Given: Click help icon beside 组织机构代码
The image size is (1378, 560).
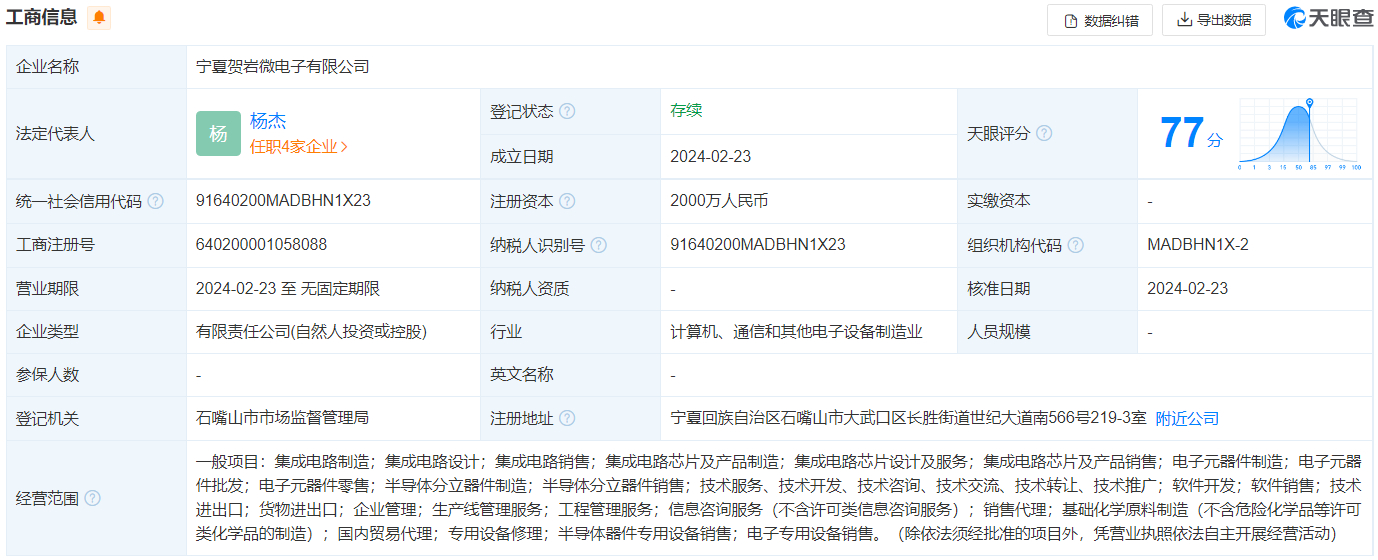Looking at the screenshot, I should point(1075,245).
